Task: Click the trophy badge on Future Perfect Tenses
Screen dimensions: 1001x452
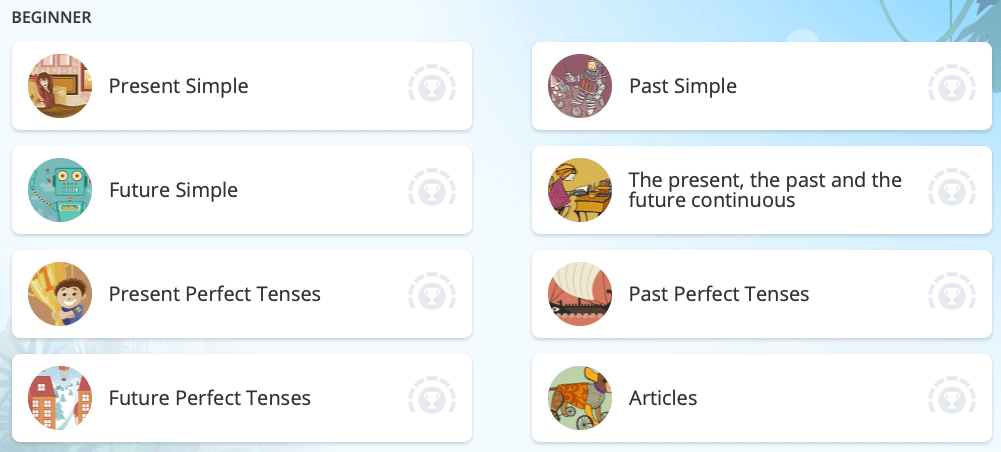Action: click(x=432, y=398)
